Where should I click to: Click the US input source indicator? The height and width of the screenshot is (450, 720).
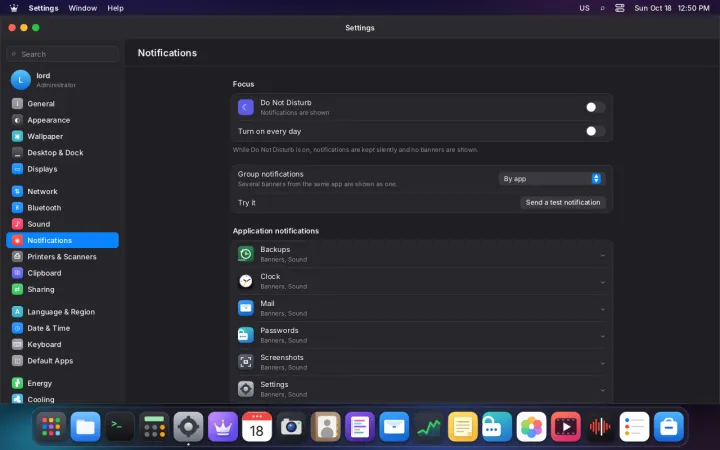[x=584, y=8]
